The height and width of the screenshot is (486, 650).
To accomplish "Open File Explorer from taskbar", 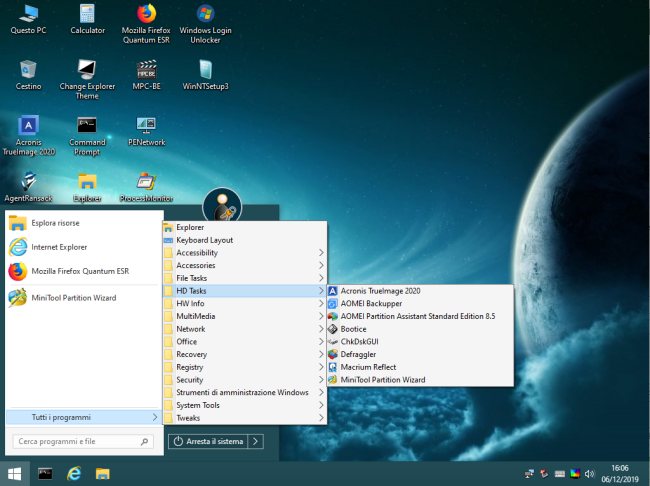I will pyautogui.click(x=102, y=474).
